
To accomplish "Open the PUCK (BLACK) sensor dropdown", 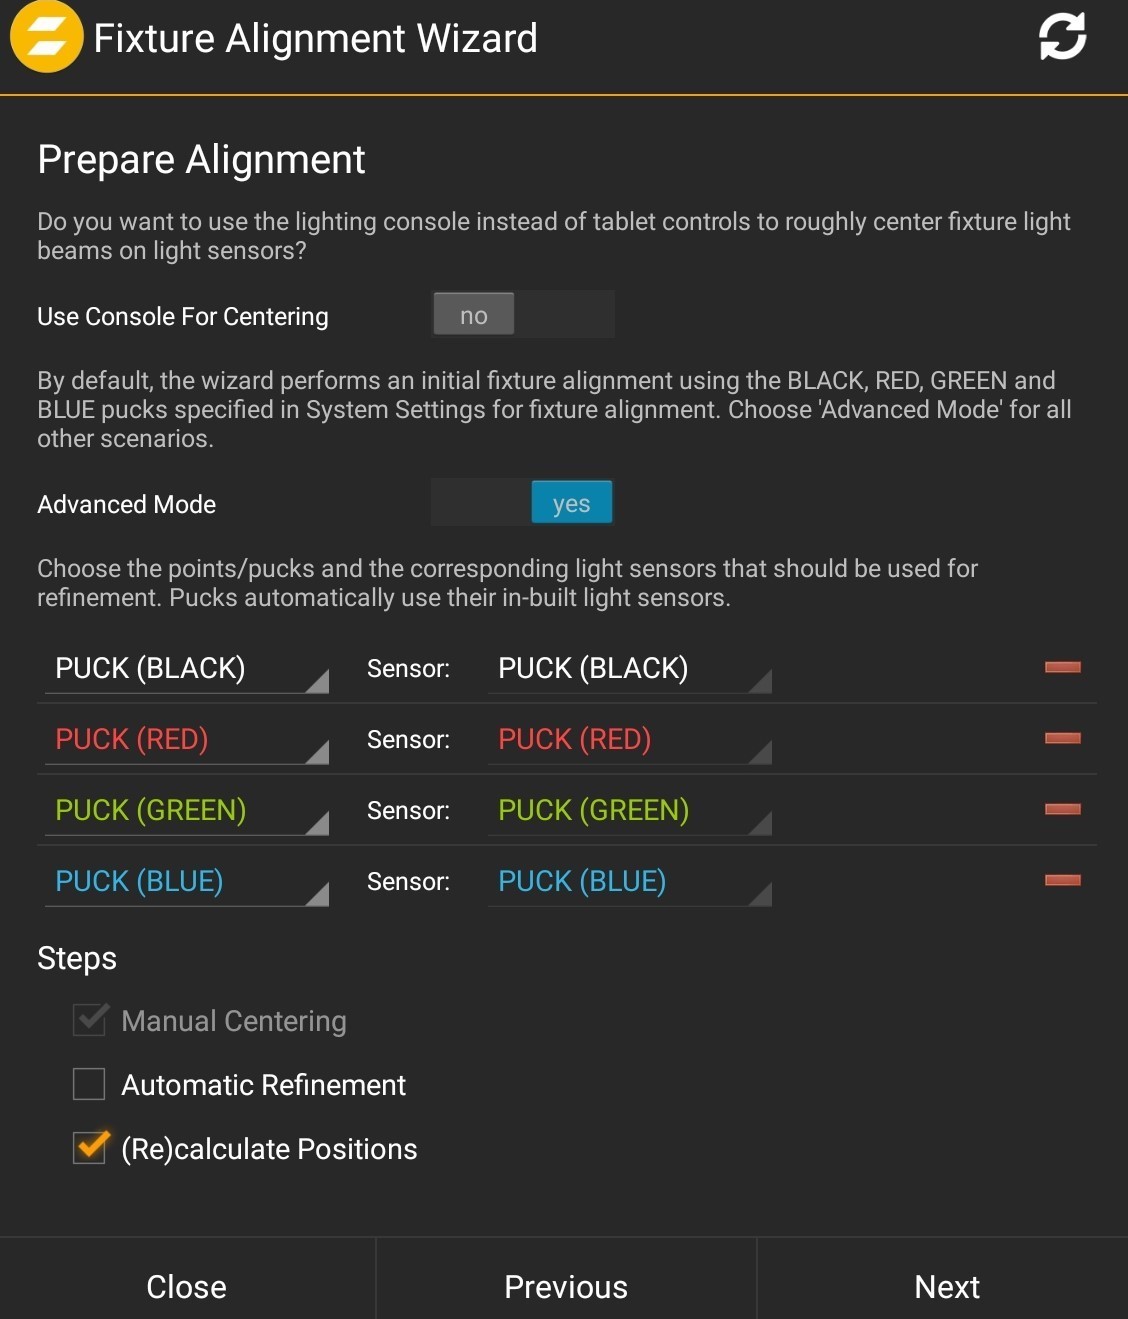I will [x=630, y=669].
